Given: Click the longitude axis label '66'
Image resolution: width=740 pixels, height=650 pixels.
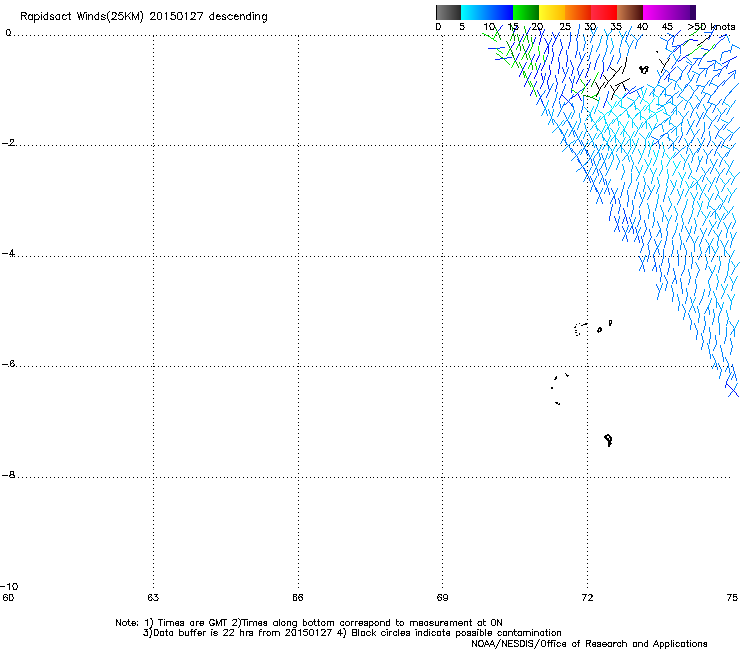Looking at the screenshot, I should point(297,598).
